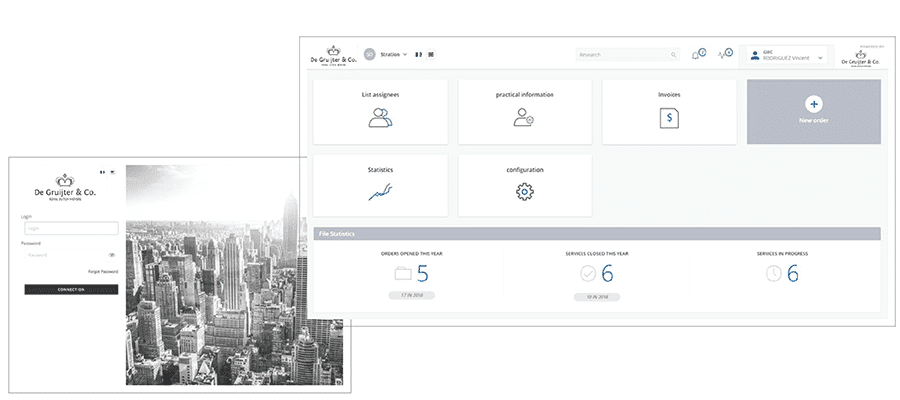The image size is (900, 400).
Task: Click the 'configuration' tile title
Action: point(525,170)
